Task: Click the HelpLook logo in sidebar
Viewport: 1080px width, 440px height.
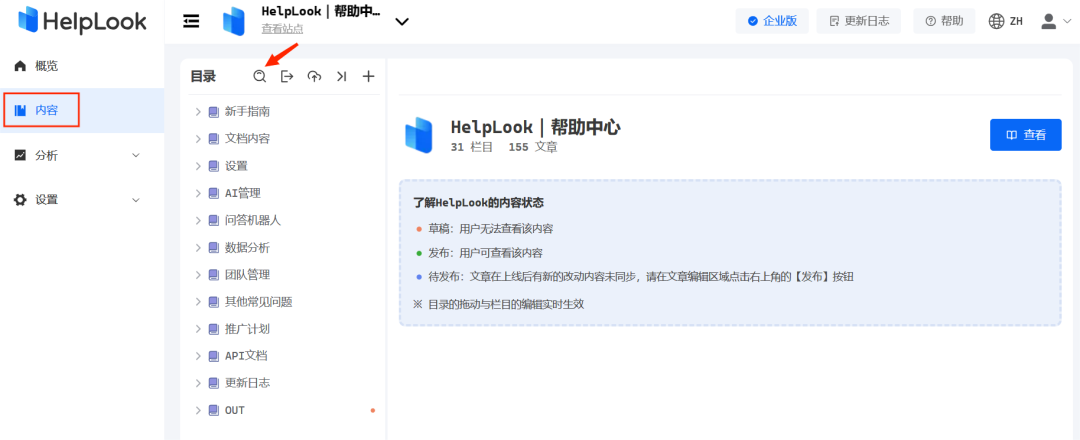Action: coord(83,21)
